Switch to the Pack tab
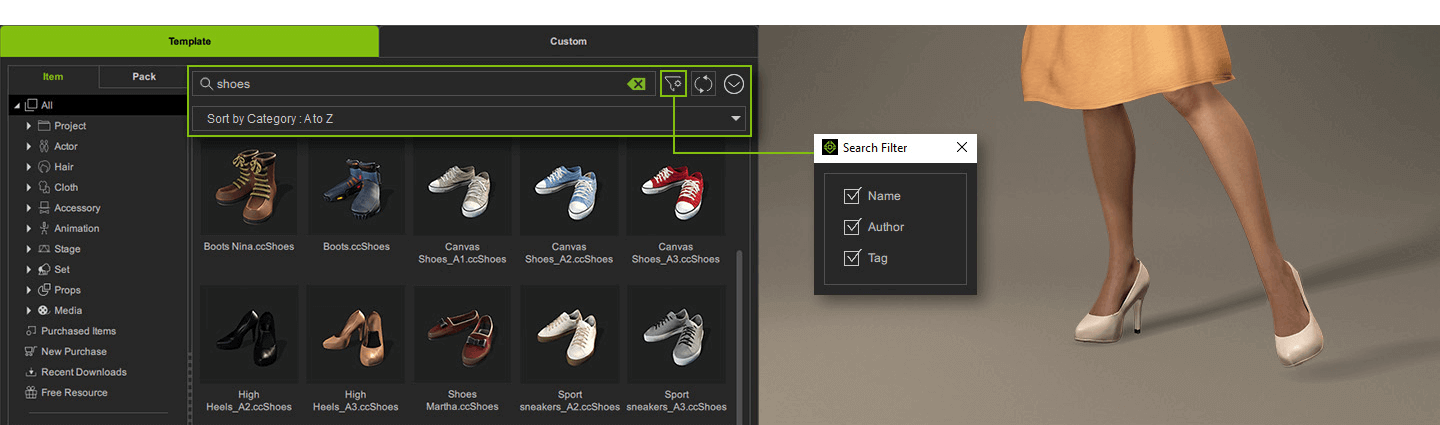The height and width of the screenshot is (425, 1440). (x=144, y=77)
